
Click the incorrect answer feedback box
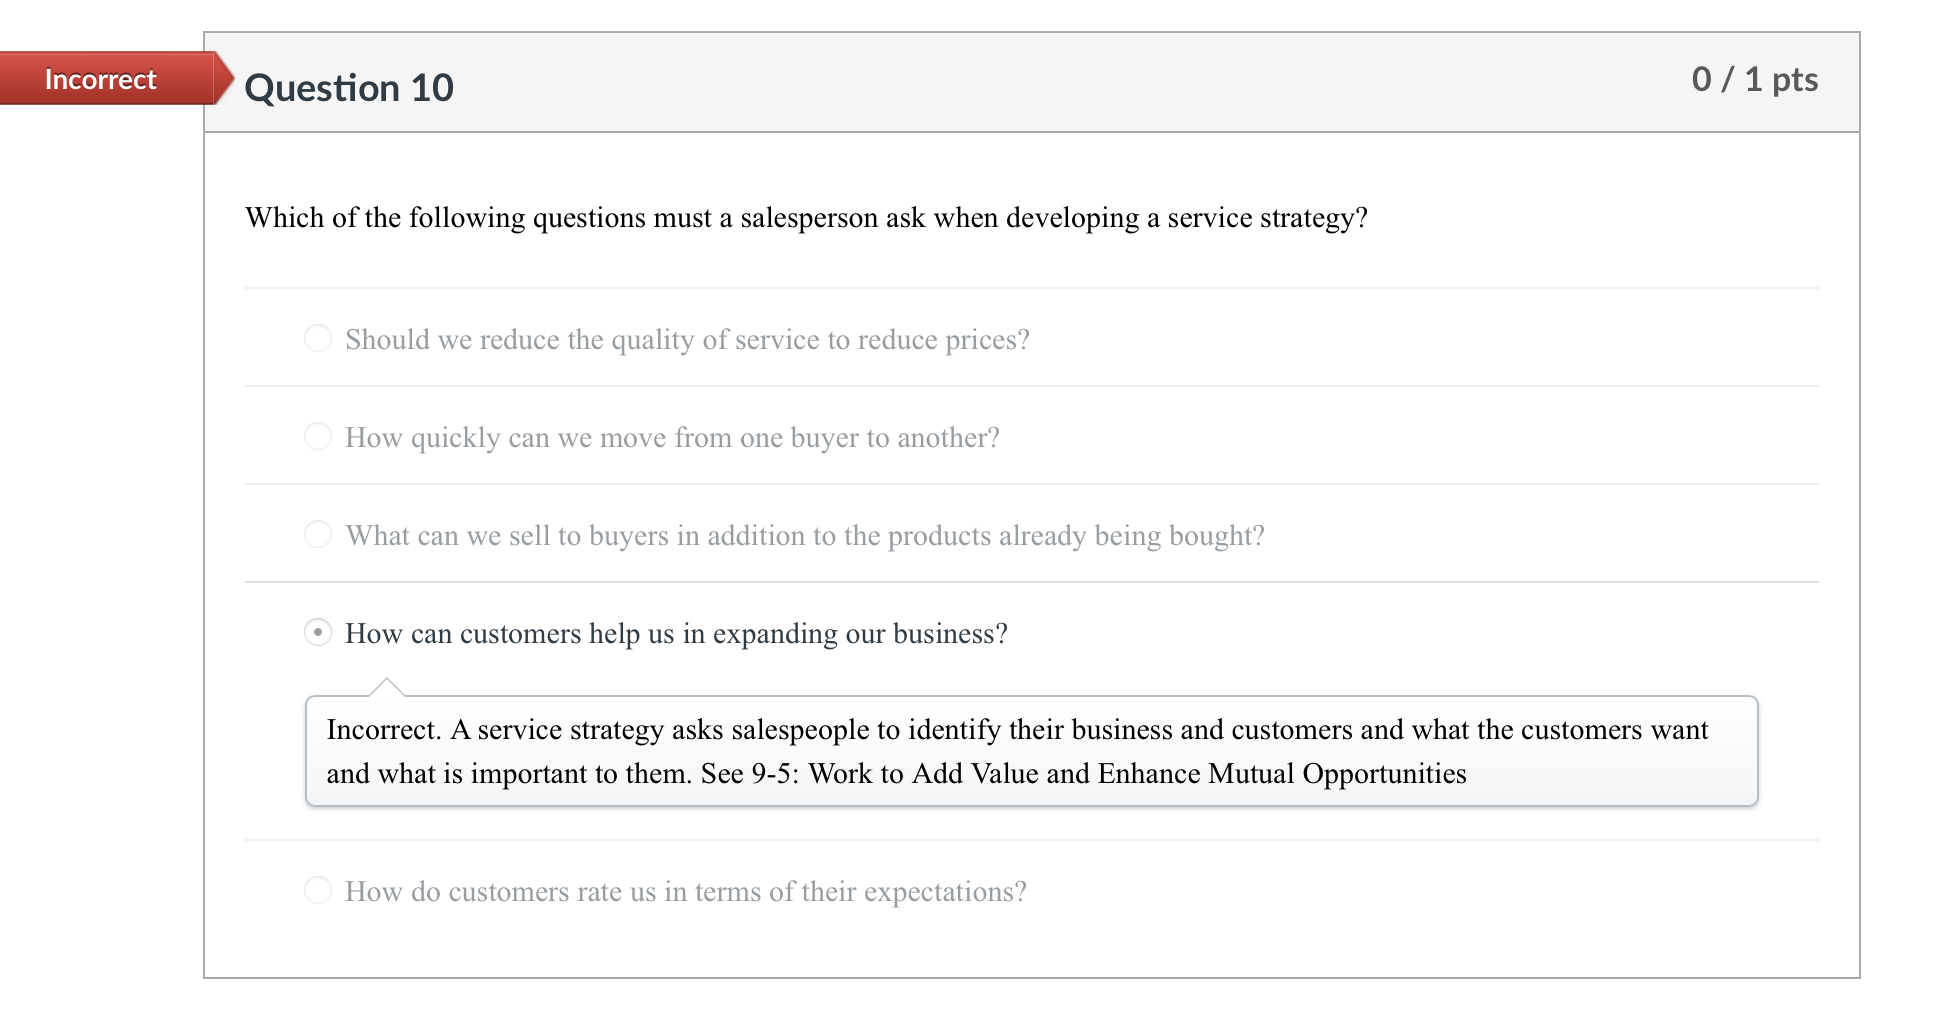pos(1030,750)
